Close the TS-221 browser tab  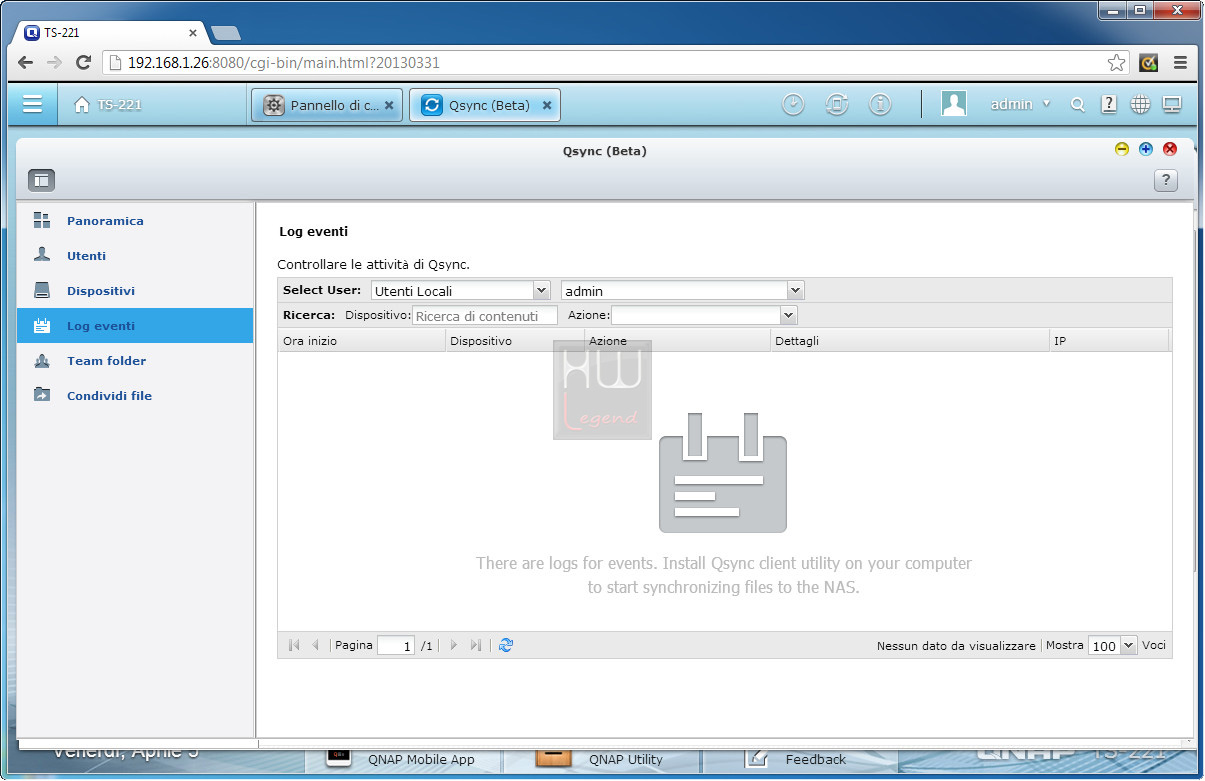click(x=193, y=33)
